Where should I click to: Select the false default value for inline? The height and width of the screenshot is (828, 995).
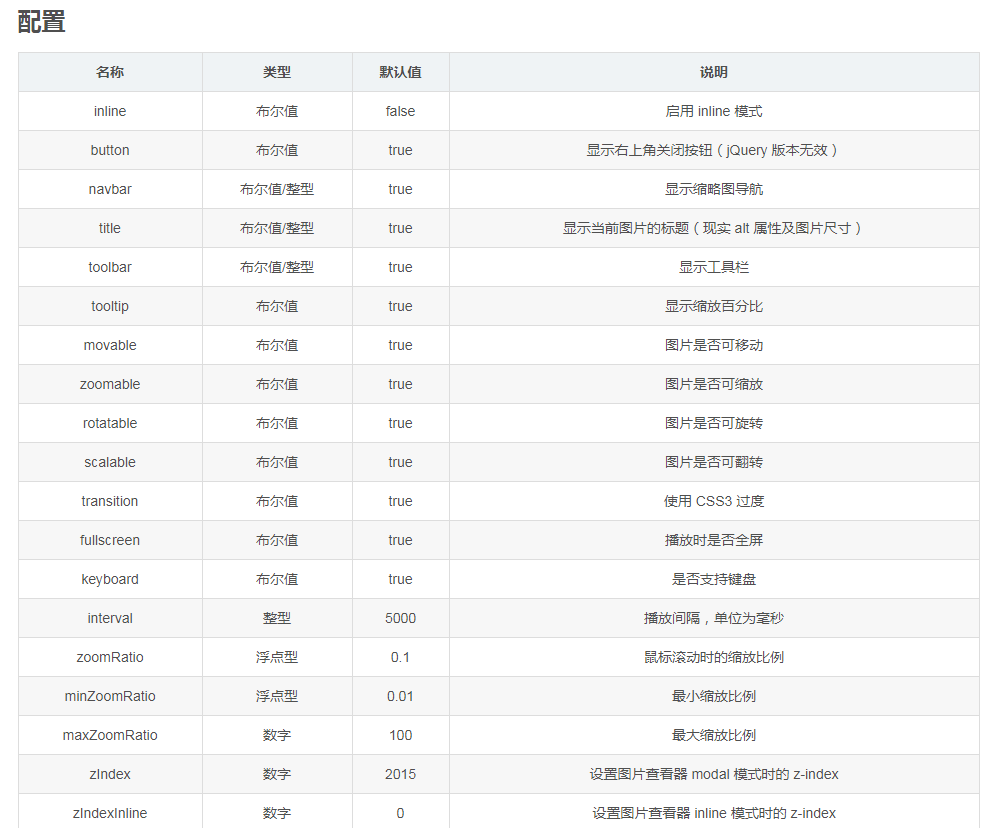tap(400, 111)
